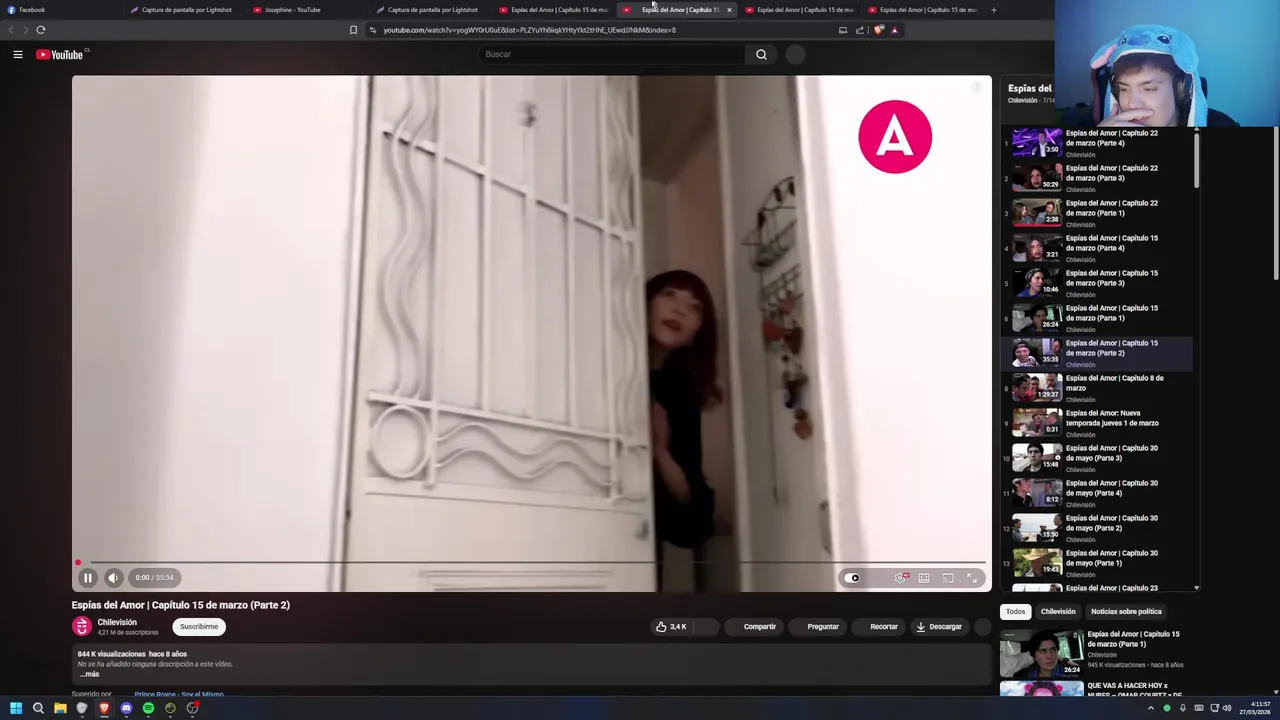Play playlist item Capítulo 30 de mayo (Parte 1)
Screen dimensions: 1280x720
pyautogui.click(x=1097, y=563)
